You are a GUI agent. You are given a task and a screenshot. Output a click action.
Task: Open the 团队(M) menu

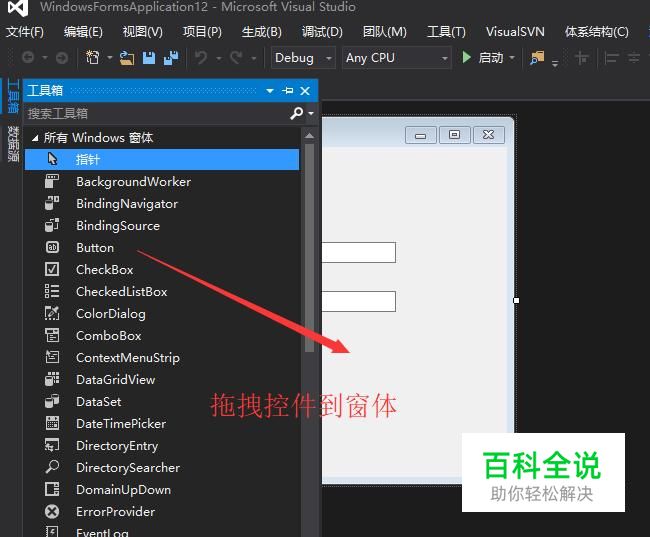[385, 32]
